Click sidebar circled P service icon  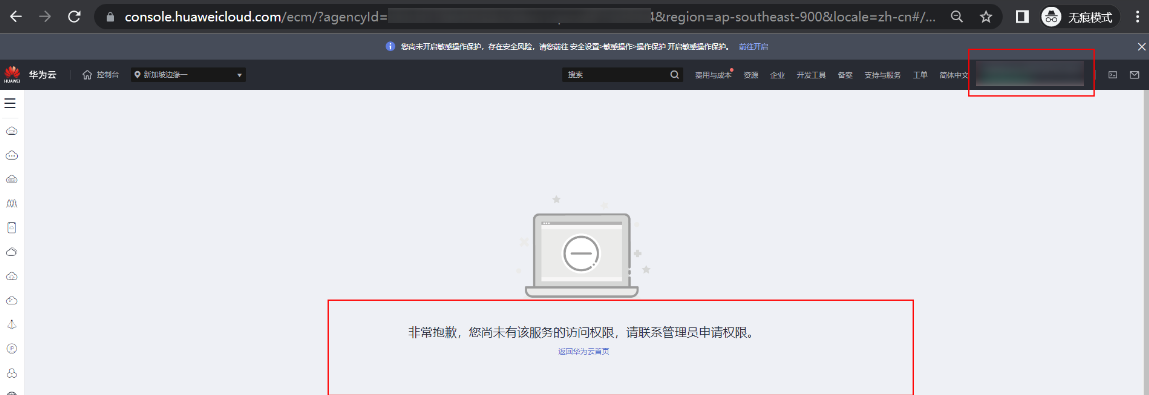[x=11, y=349]
